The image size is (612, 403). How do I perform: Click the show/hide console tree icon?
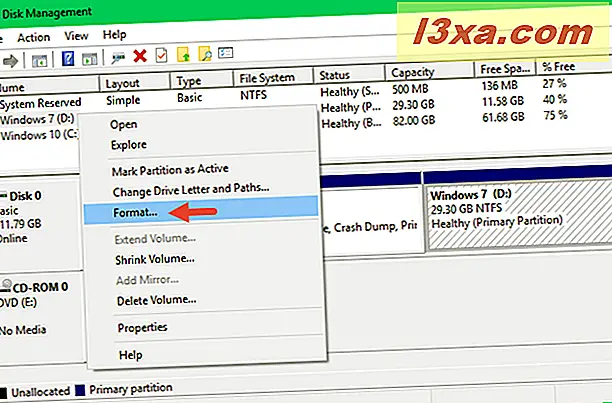(x=39, y=61)
